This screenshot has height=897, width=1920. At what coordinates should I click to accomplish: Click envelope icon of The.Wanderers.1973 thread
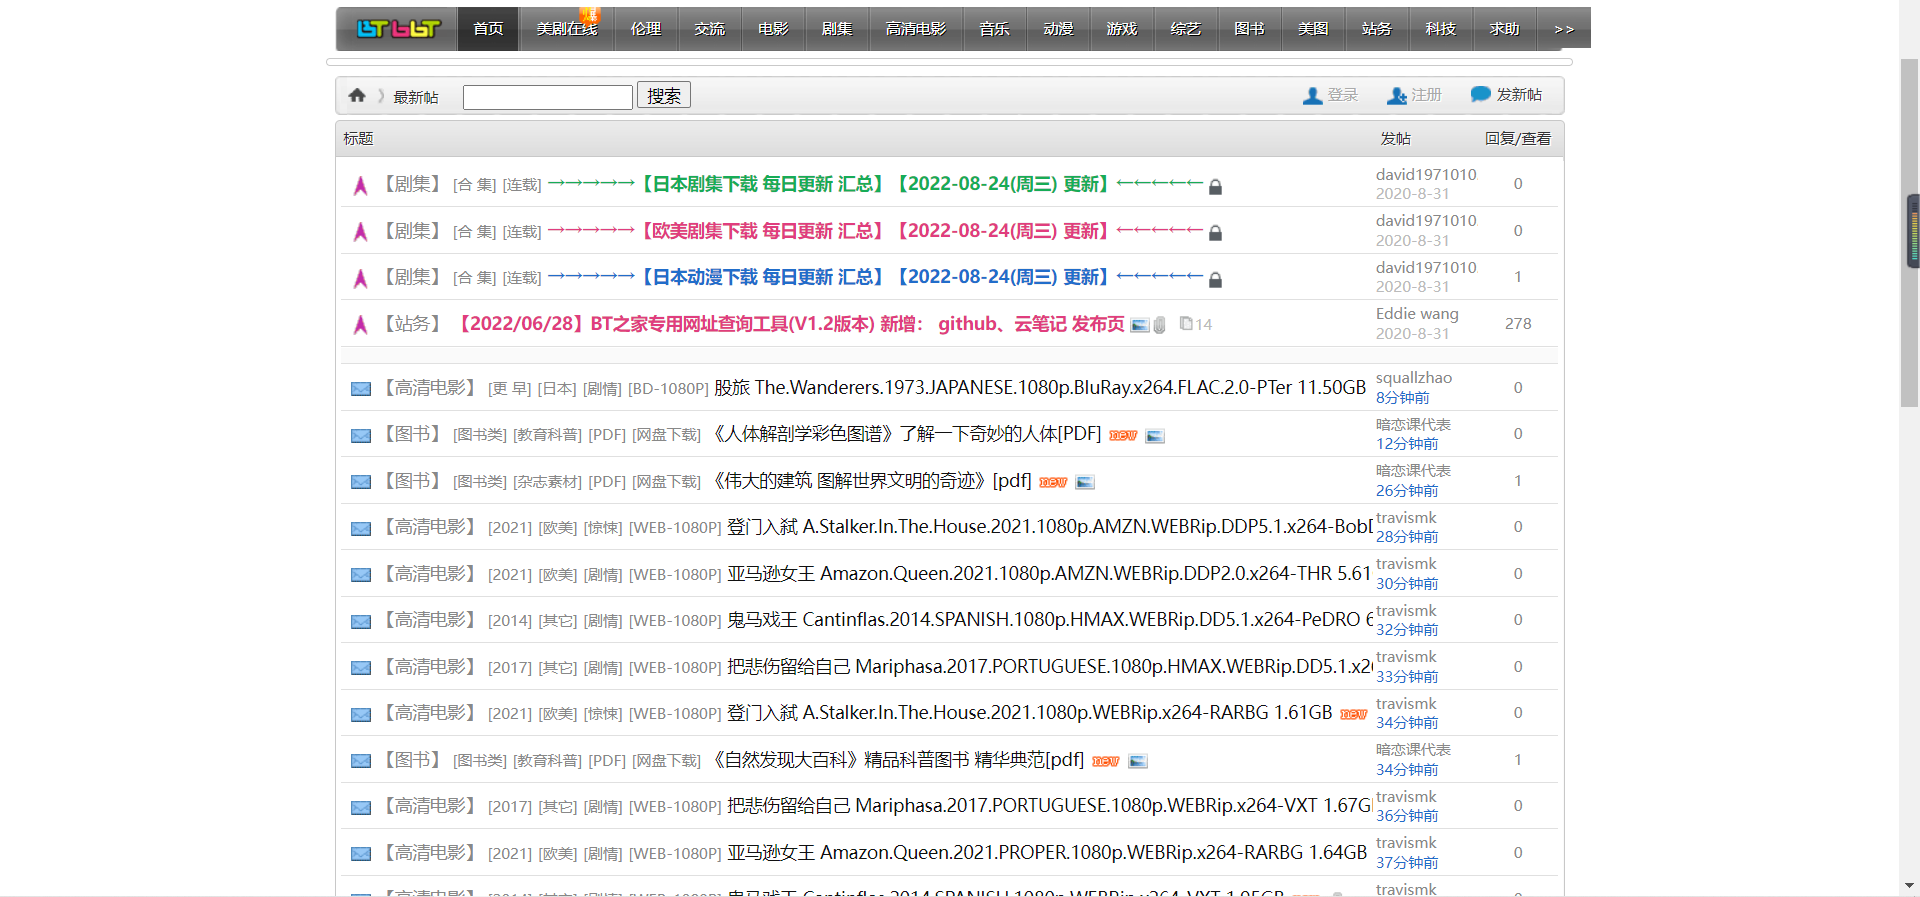[x=361, y=389]
